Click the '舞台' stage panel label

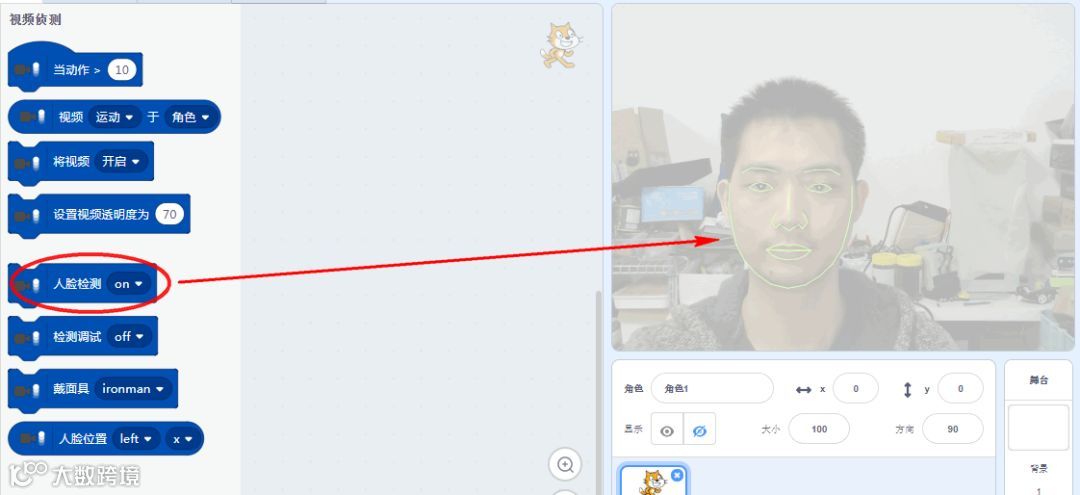point(1039,380)
